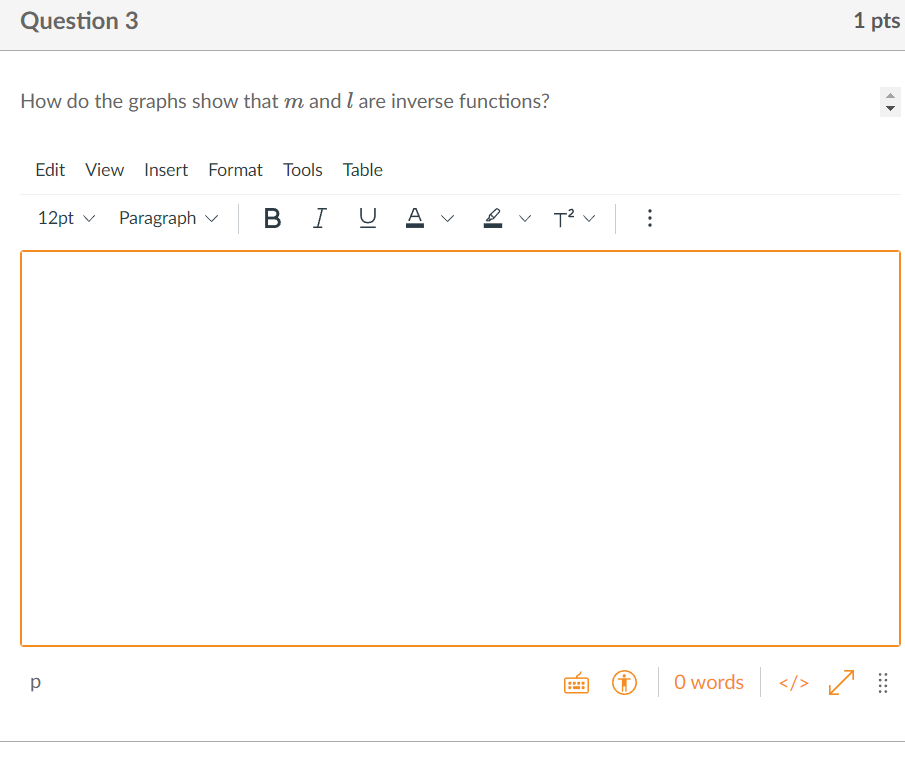This screenshot has width=905, height=776.
Task: Apply the current text color
Action: click(414, 218)
